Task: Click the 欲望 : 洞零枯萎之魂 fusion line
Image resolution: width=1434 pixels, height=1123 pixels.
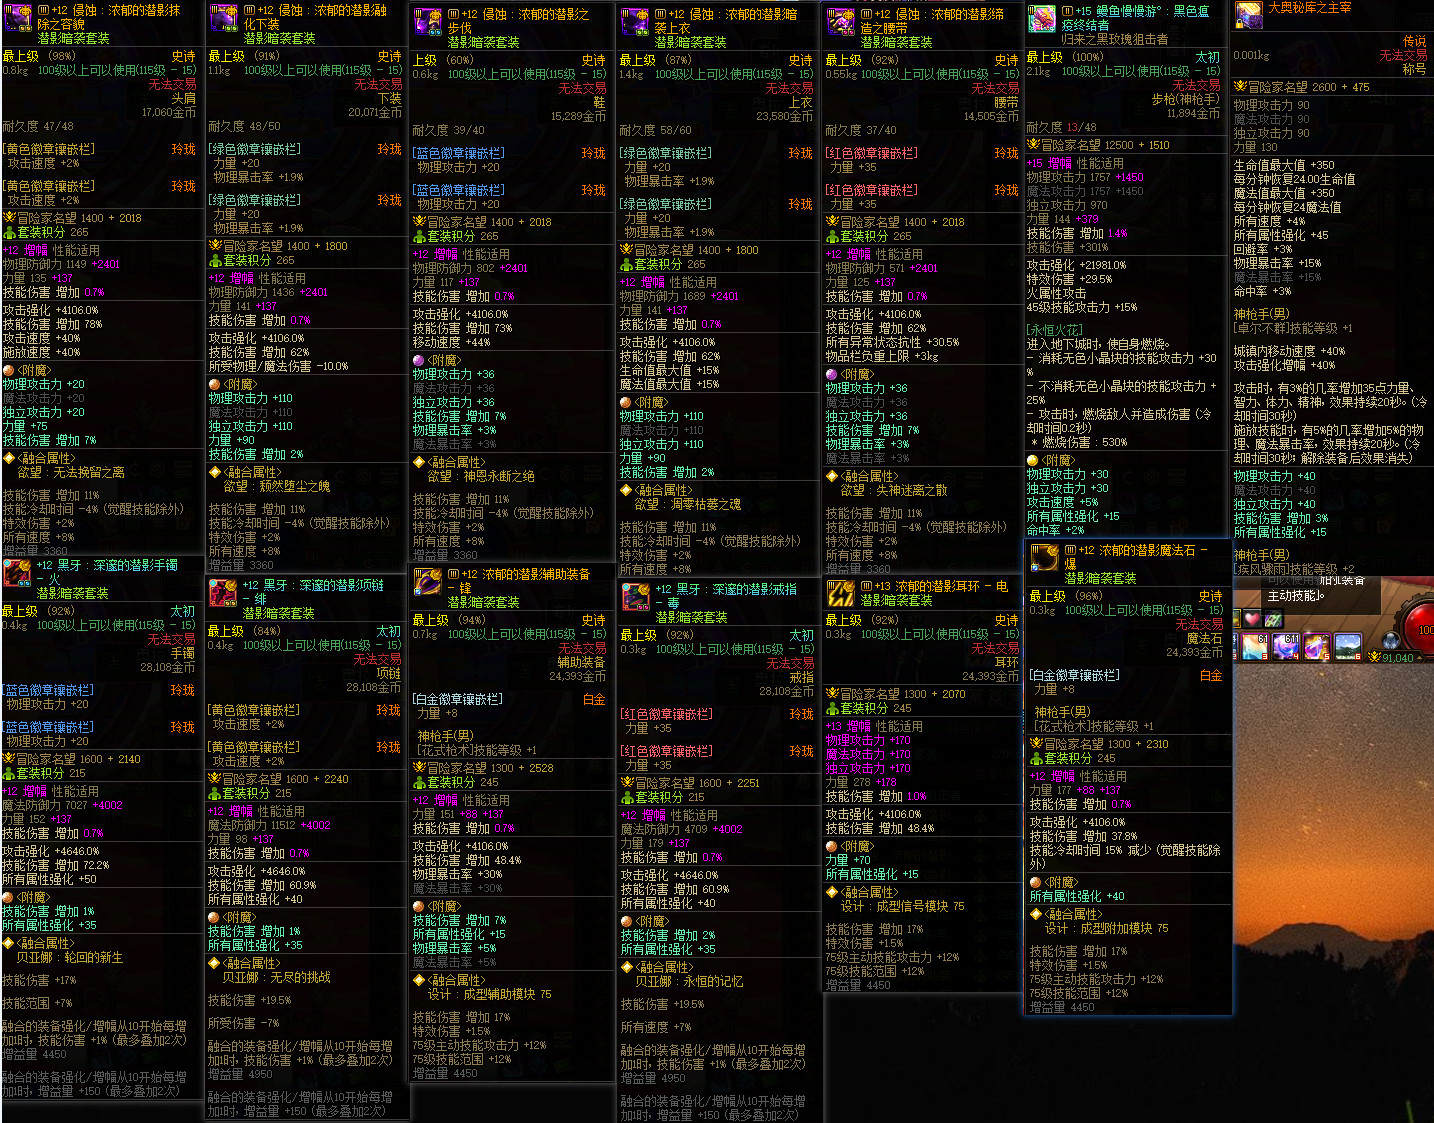Action: coord(688,505)
